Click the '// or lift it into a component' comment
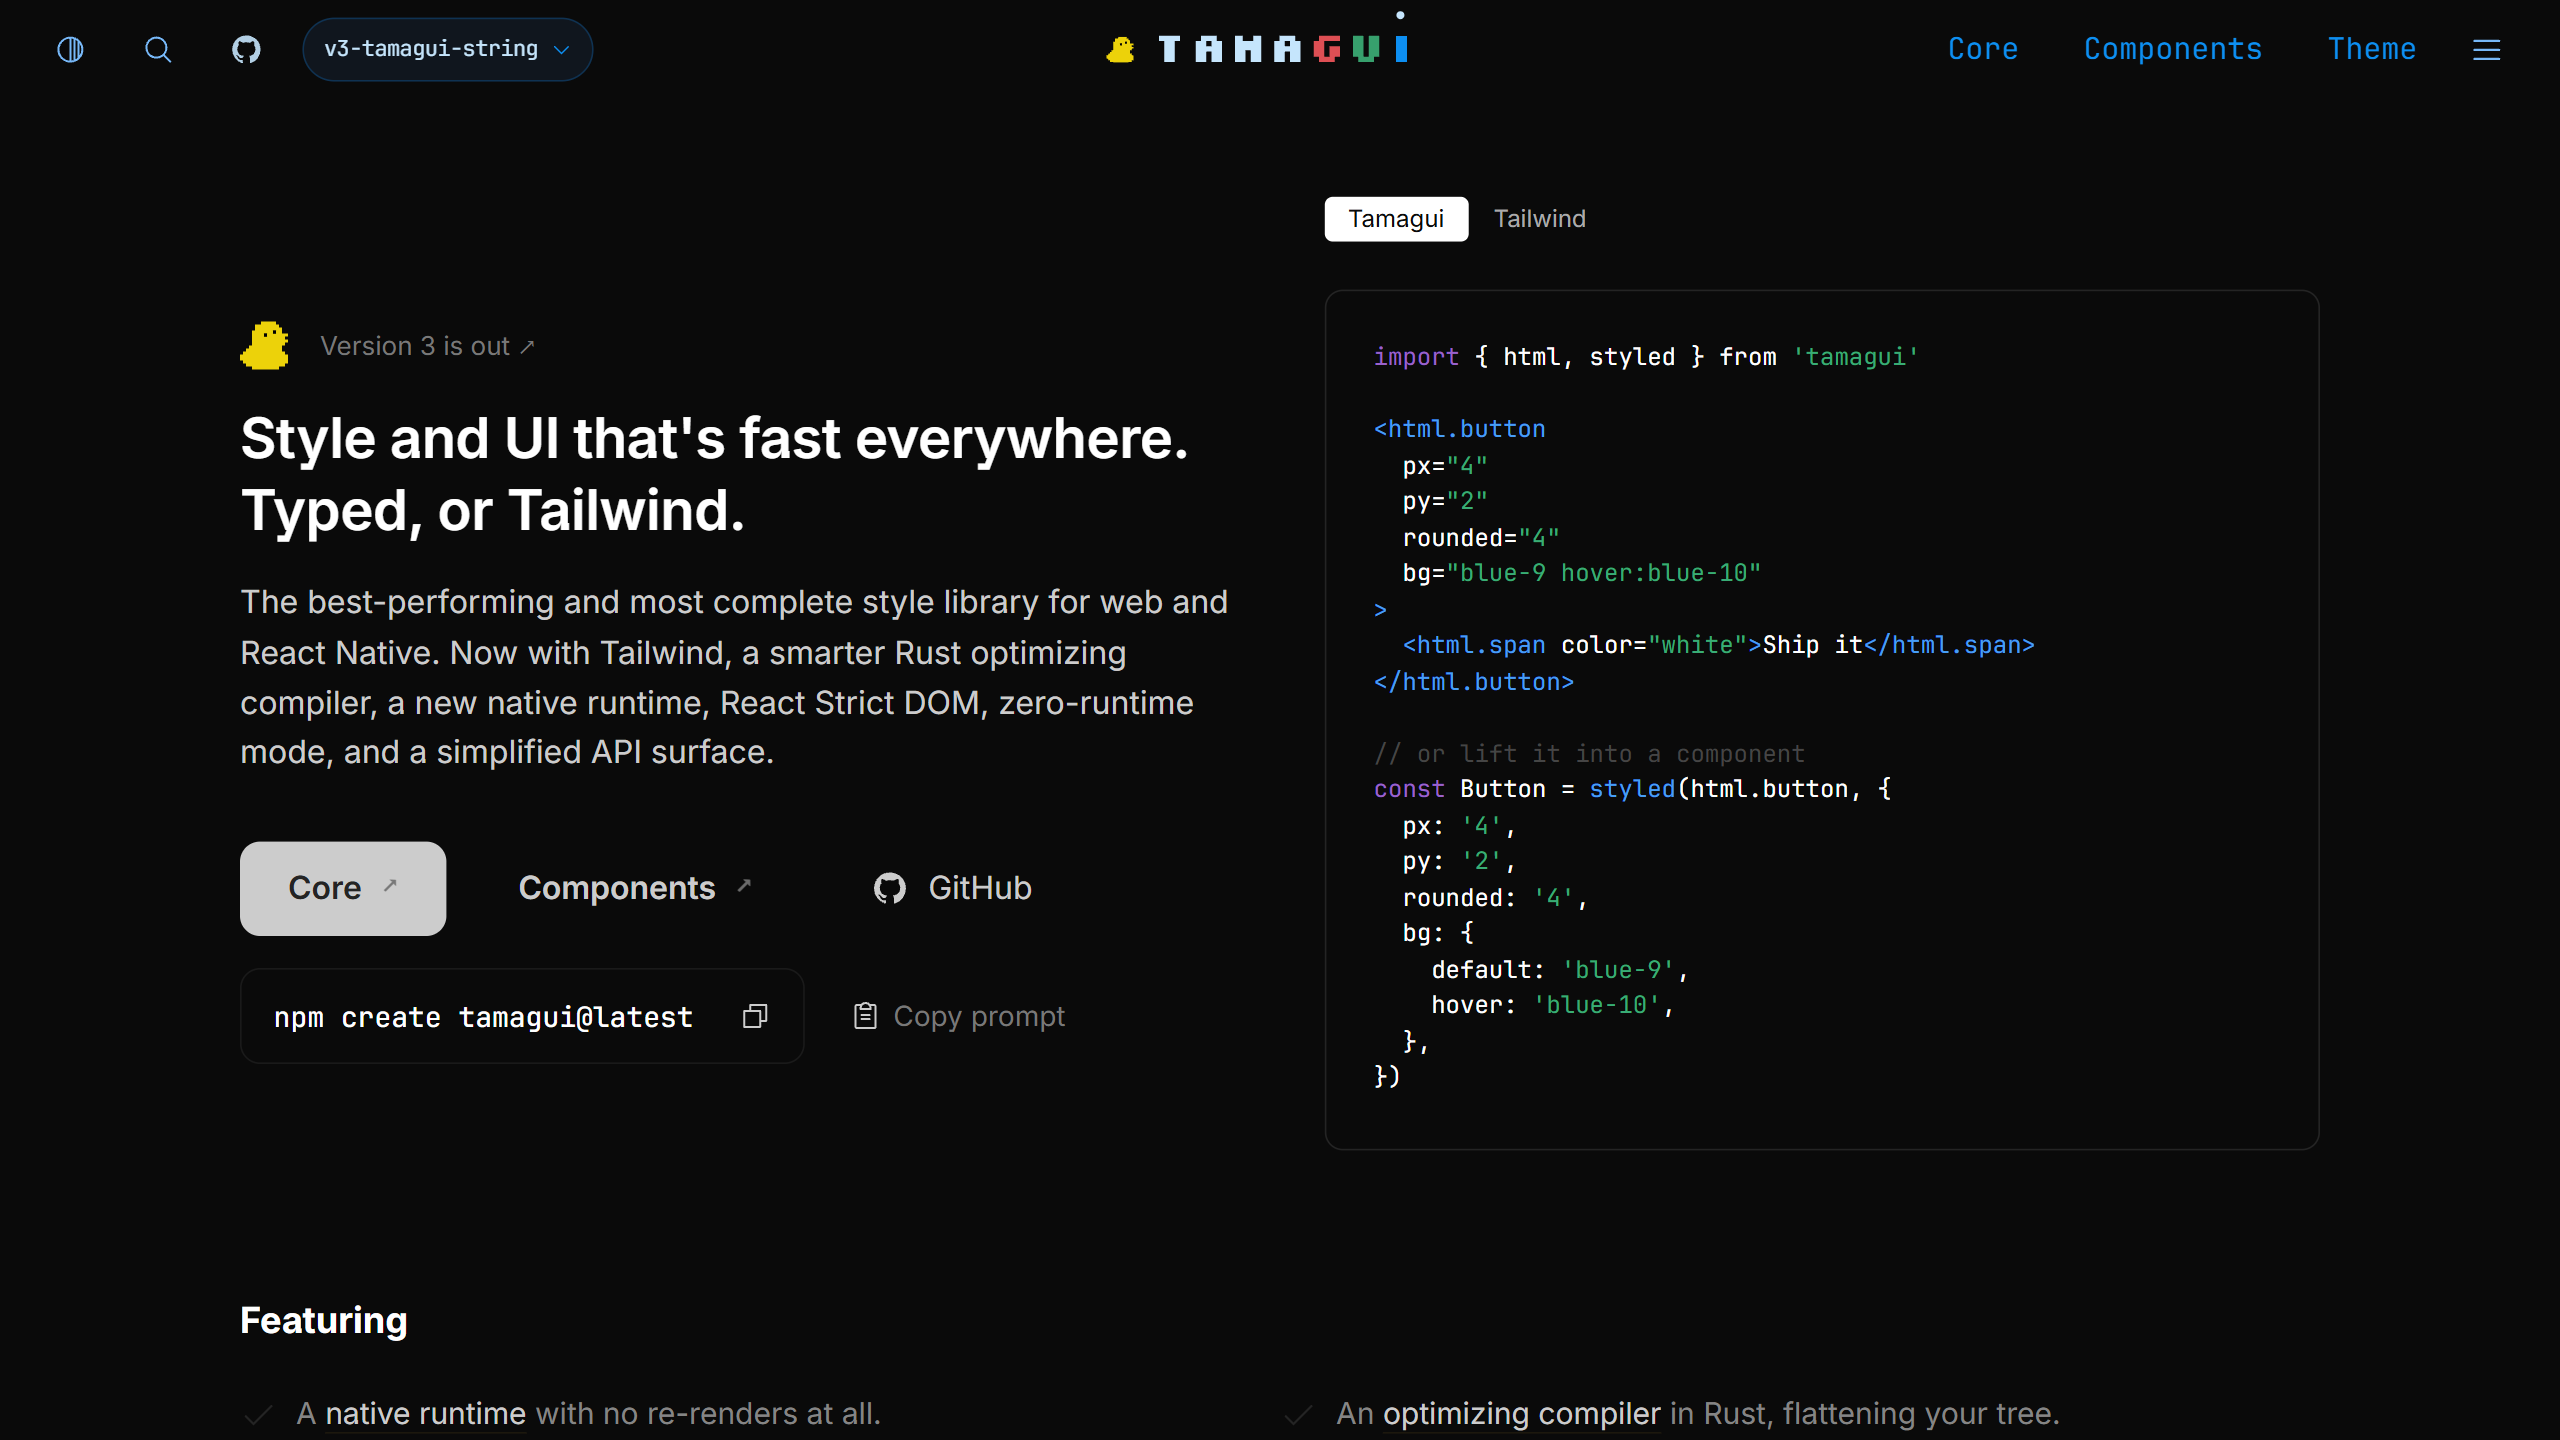 pos(1589,753)
